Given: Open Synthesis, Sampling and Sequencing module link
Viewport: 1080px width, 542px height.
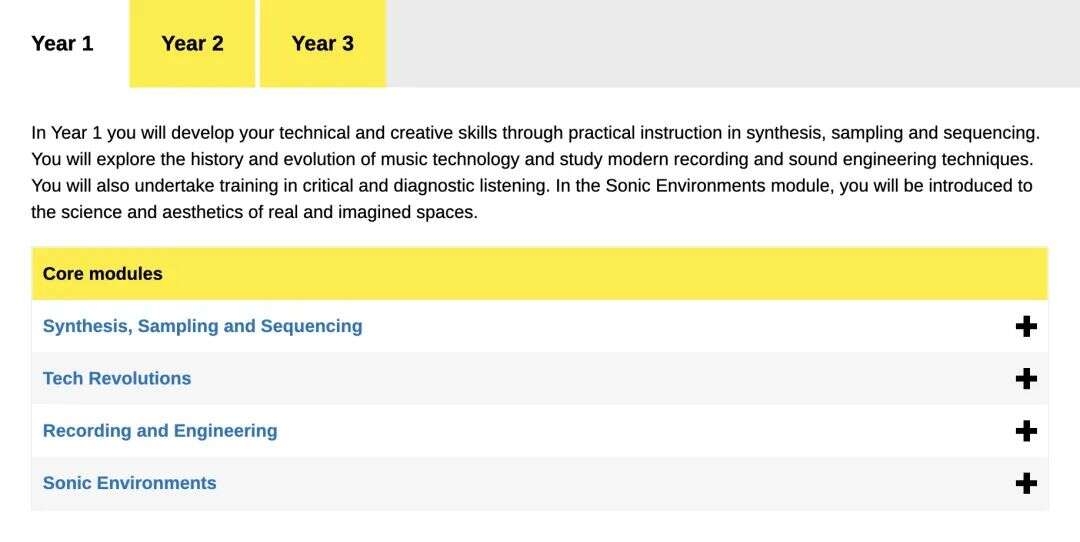Looking at the screenshot, I should click(x=202, y=327).
